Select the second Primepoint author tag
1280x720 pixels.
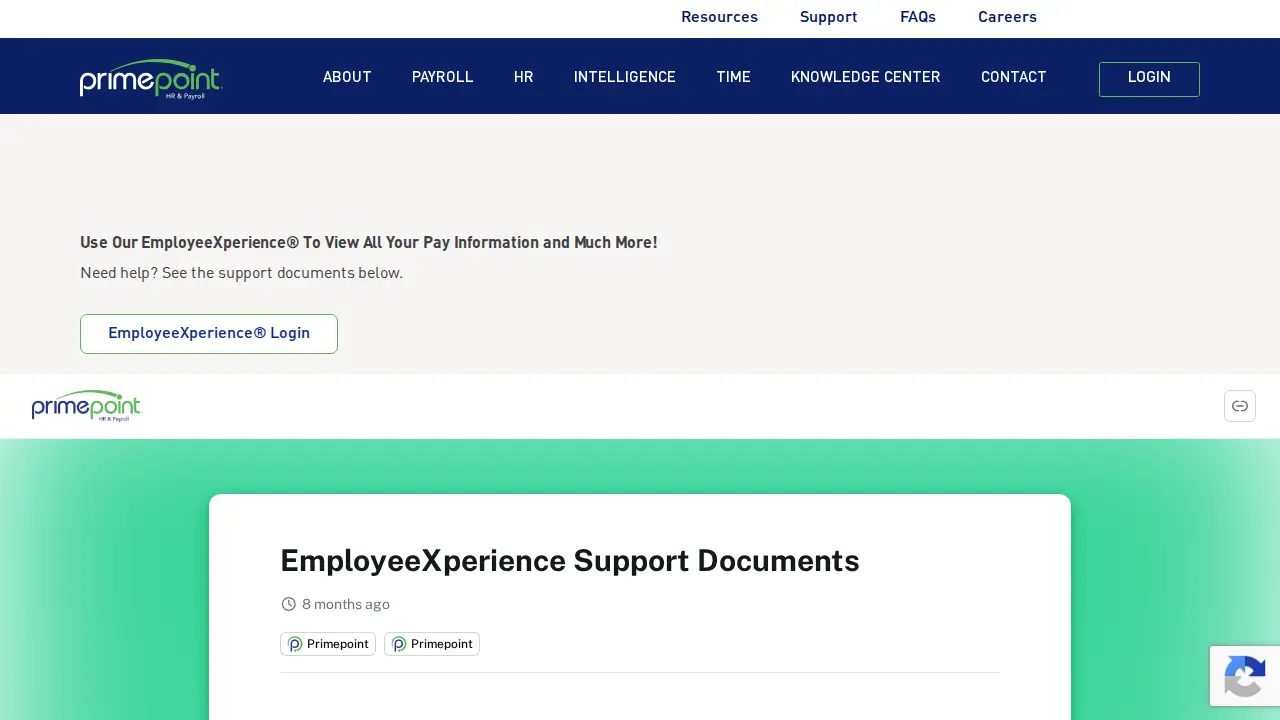tap(432, 644)
